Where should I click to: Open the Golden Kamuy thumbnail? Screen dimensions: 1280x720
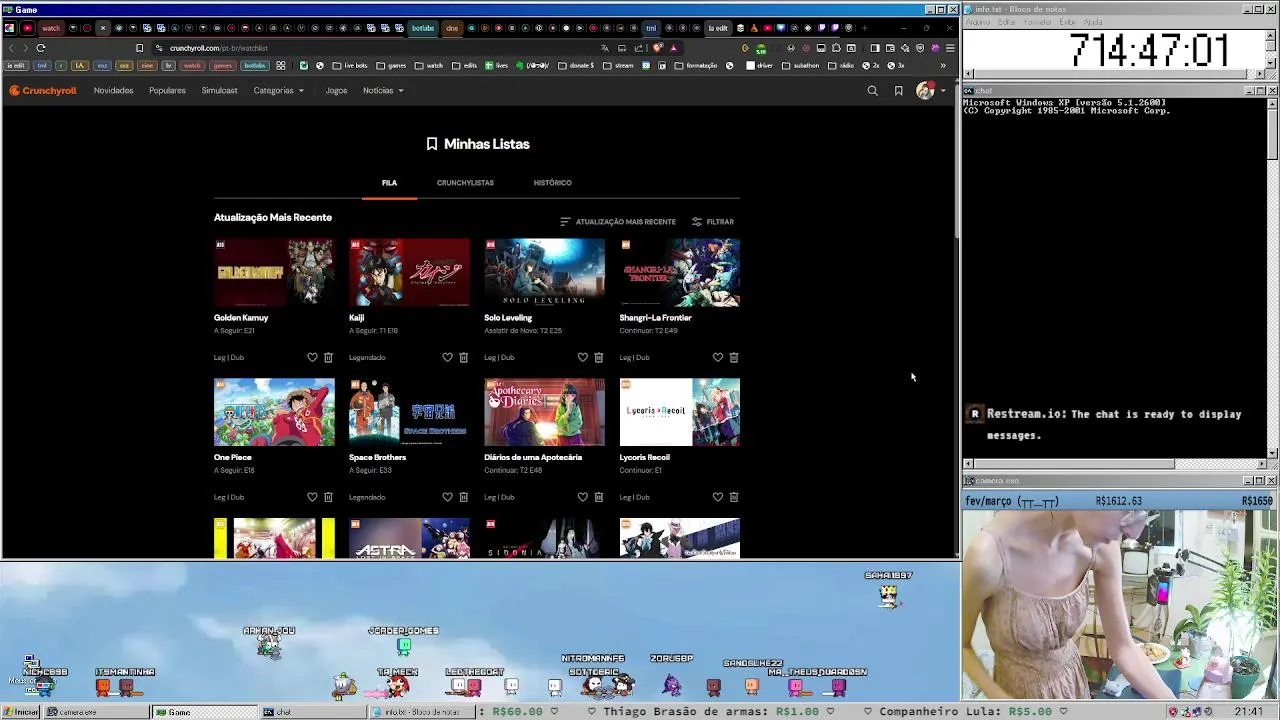click(274, 272)
